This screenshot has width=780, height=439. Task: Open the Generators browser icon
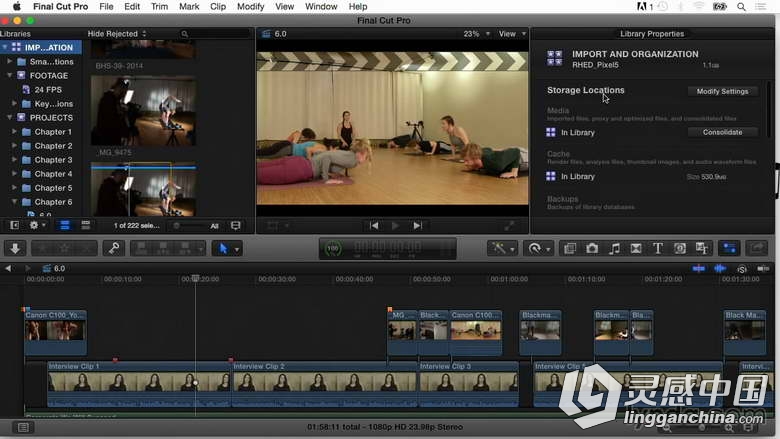tap(680, 248)
